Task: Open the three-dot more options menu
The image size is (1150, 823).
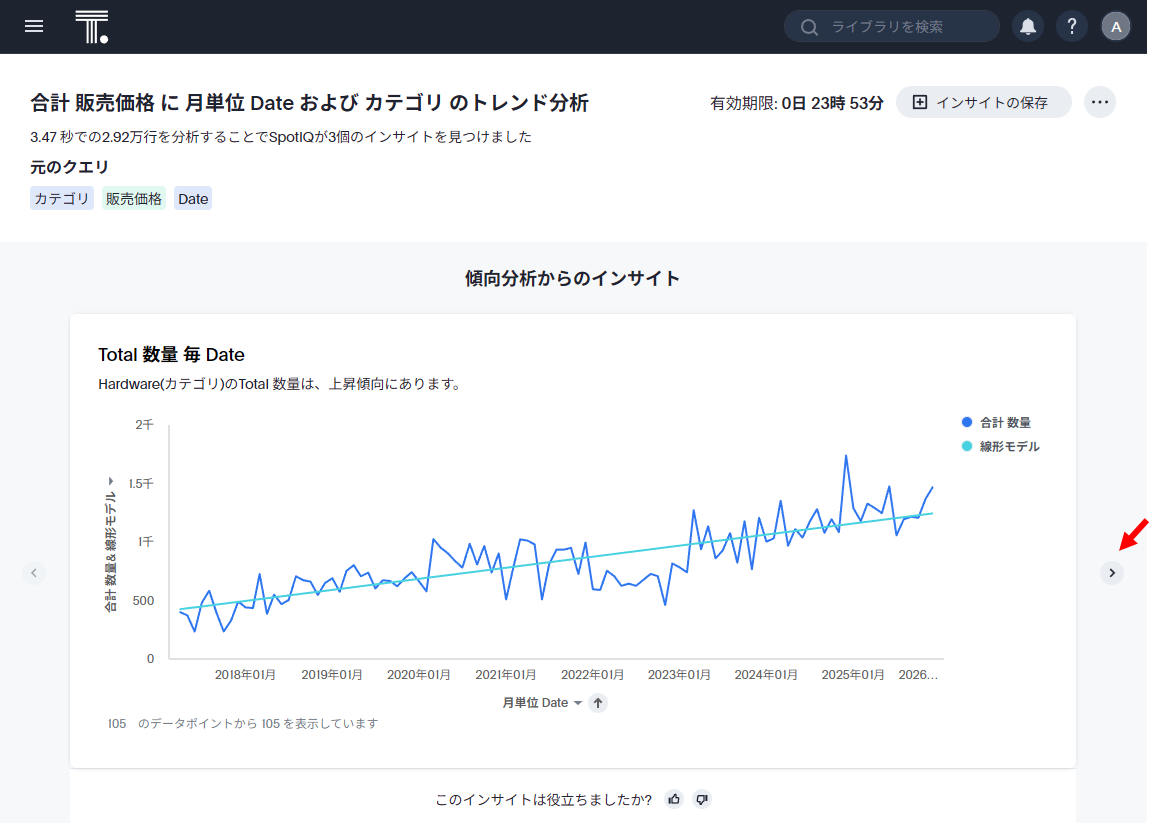Action: [x=1100, y=102]
